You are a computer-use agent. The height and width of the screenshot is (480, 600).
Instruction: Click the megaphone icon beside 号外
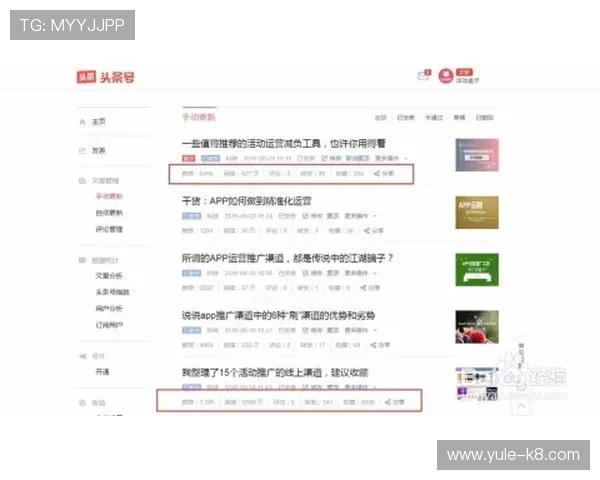tap(82, 356)
